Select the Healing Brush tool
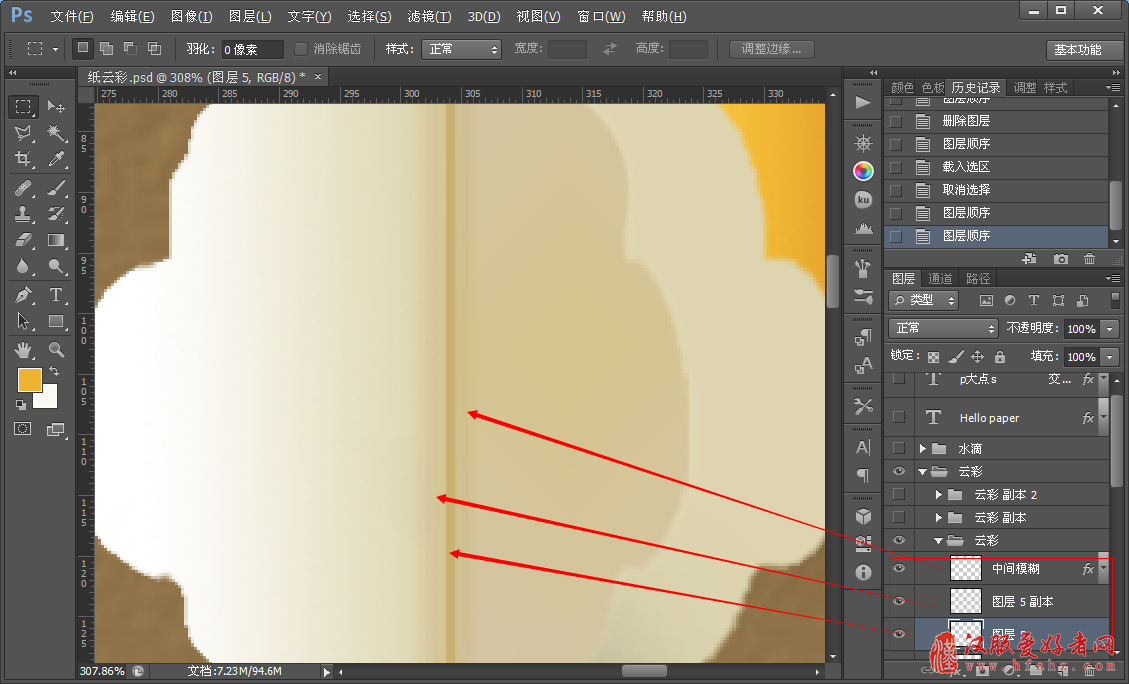 pos(23,188)
